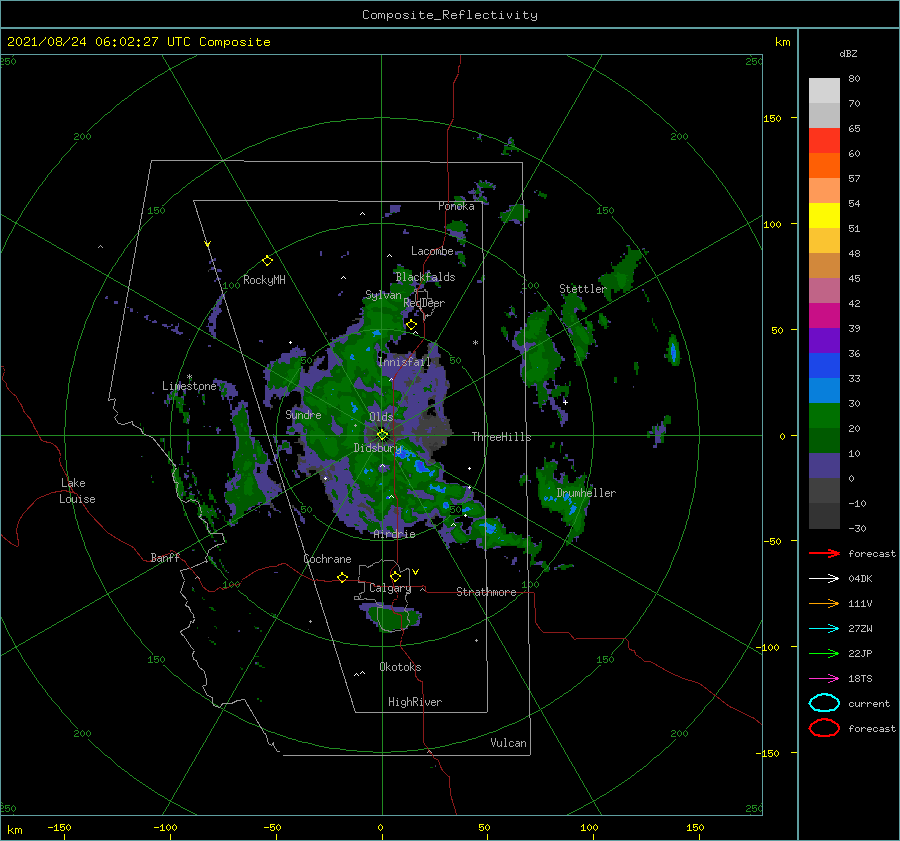The width and height of the screenshot is (900, 841).
Task: Click the 60 dBZ orange legend swatch
Action: 824,165
